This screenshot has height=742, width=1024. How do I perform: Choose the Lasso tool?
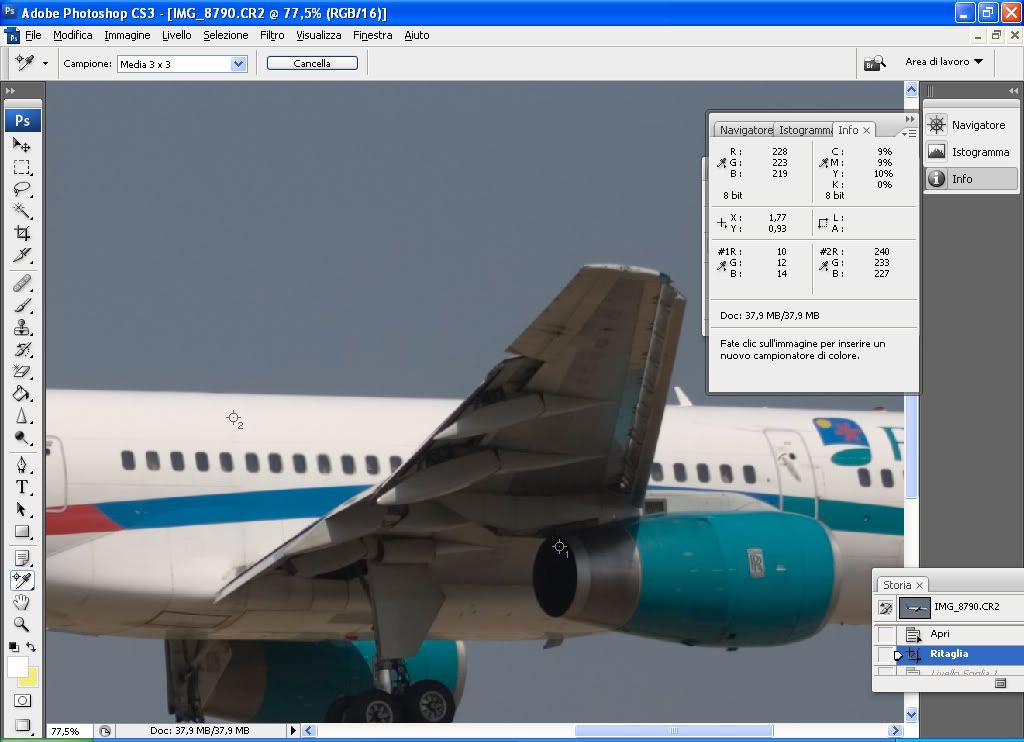click(22, 188)
